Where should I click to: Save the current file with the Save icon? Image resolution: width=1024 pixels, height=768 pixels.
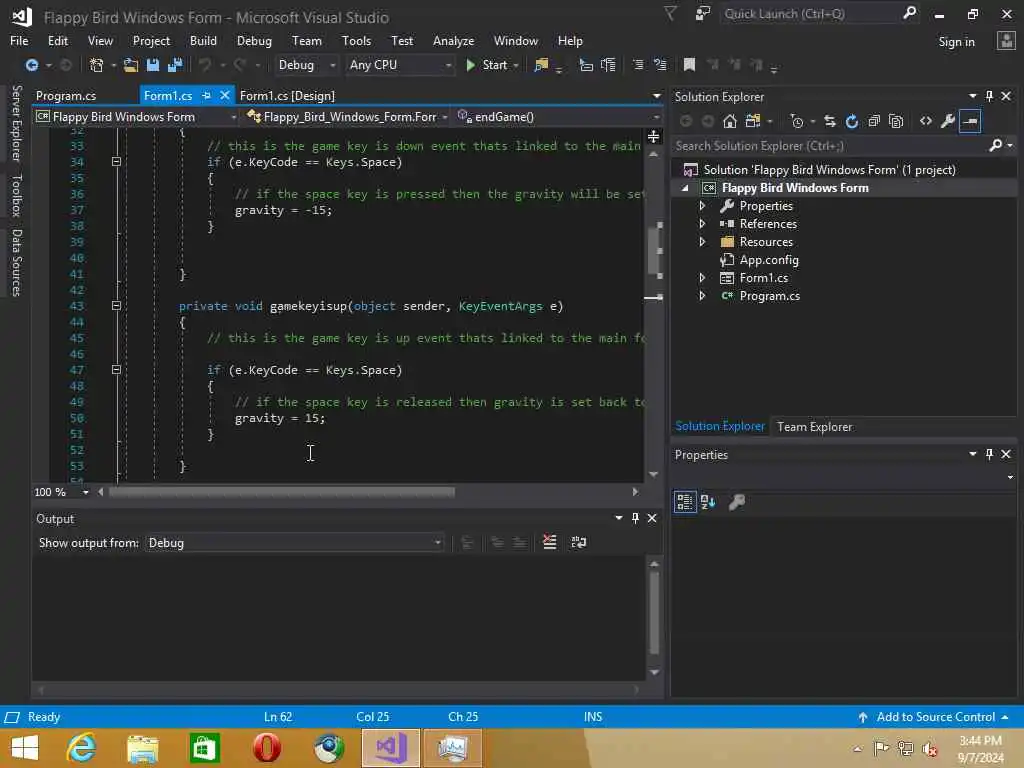click(x=153, y=65)
